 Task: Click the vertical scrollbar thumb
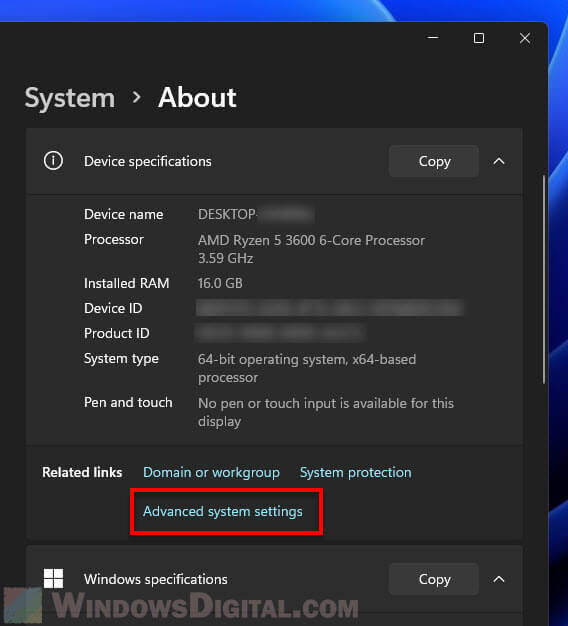click(544, 279)
